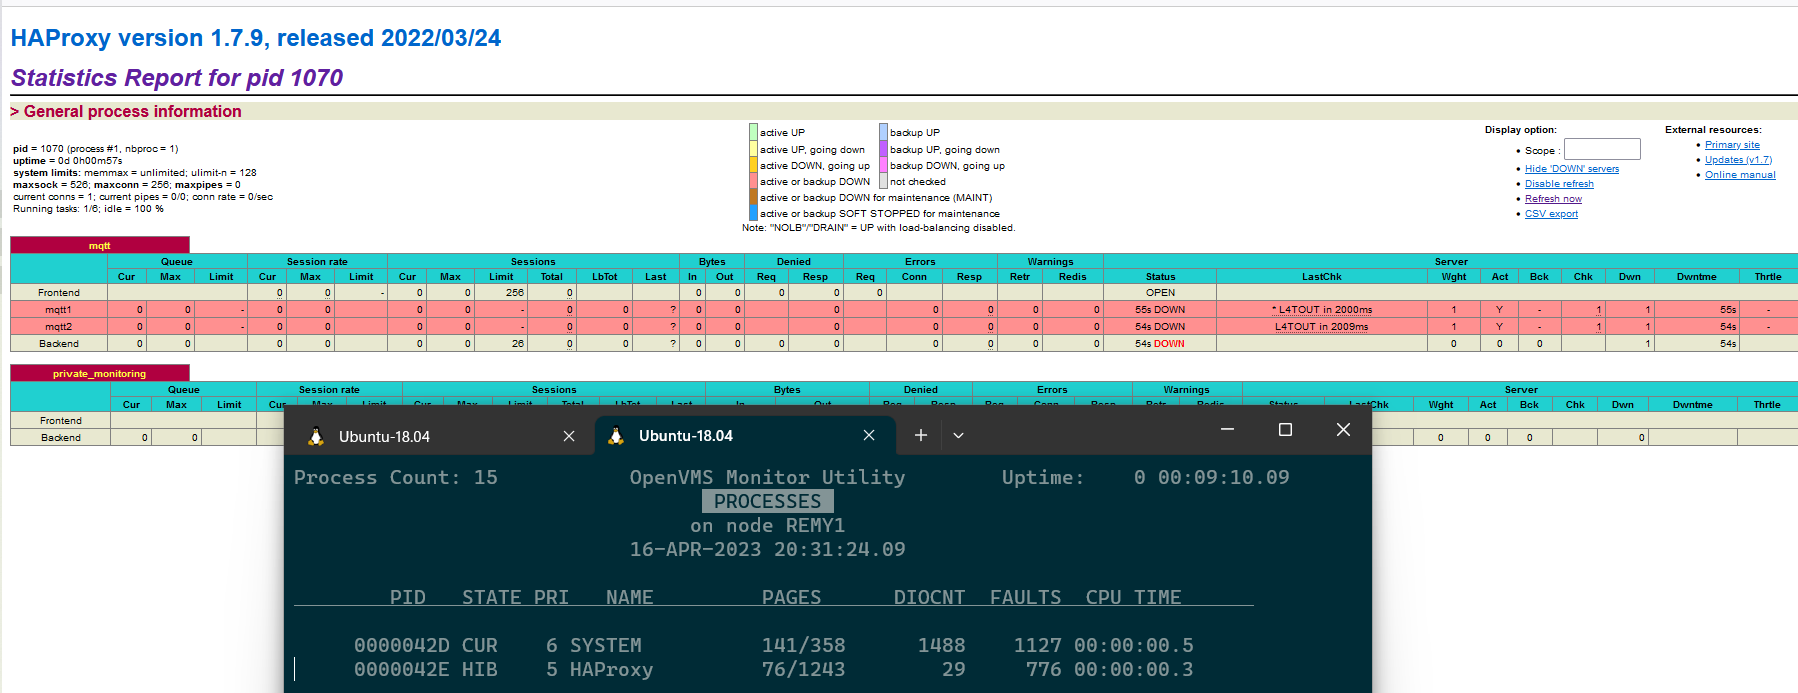The image size is (1798, 693).
Task: Click the General process information heading
Action: coord(133,112)
